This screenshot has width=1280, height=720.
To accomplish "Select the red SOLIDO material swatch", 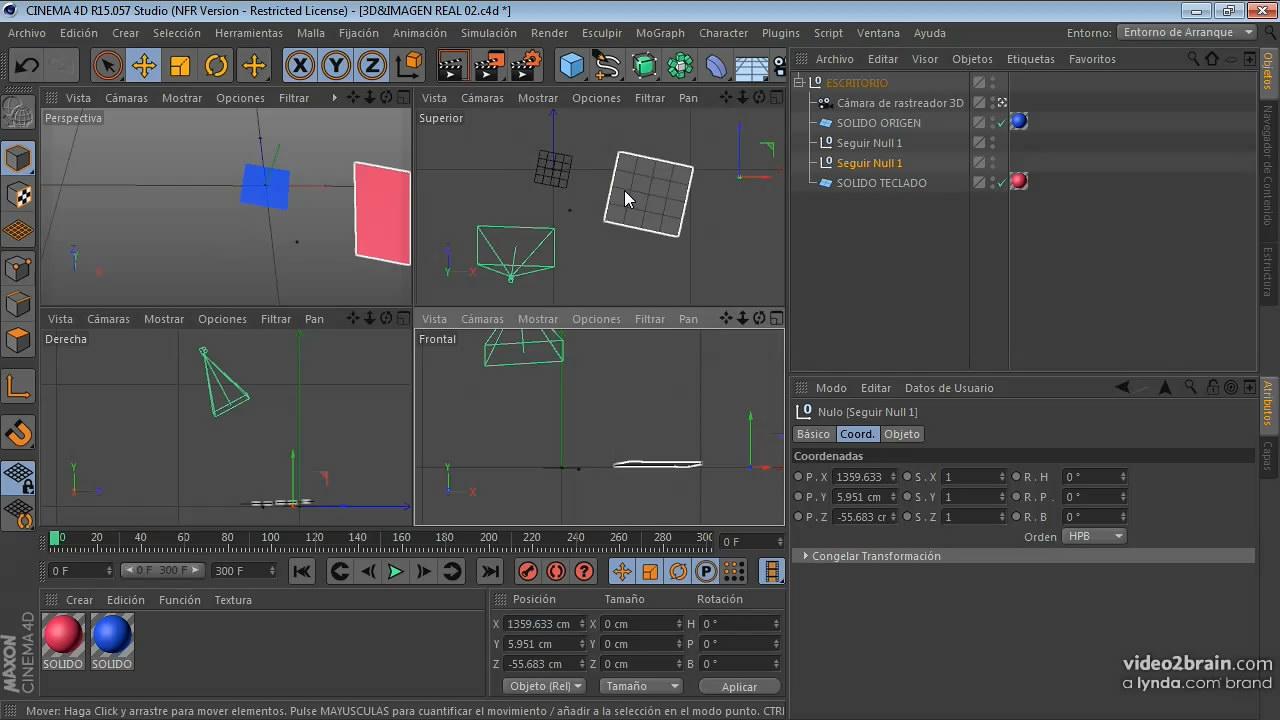I will coord(62,635).
